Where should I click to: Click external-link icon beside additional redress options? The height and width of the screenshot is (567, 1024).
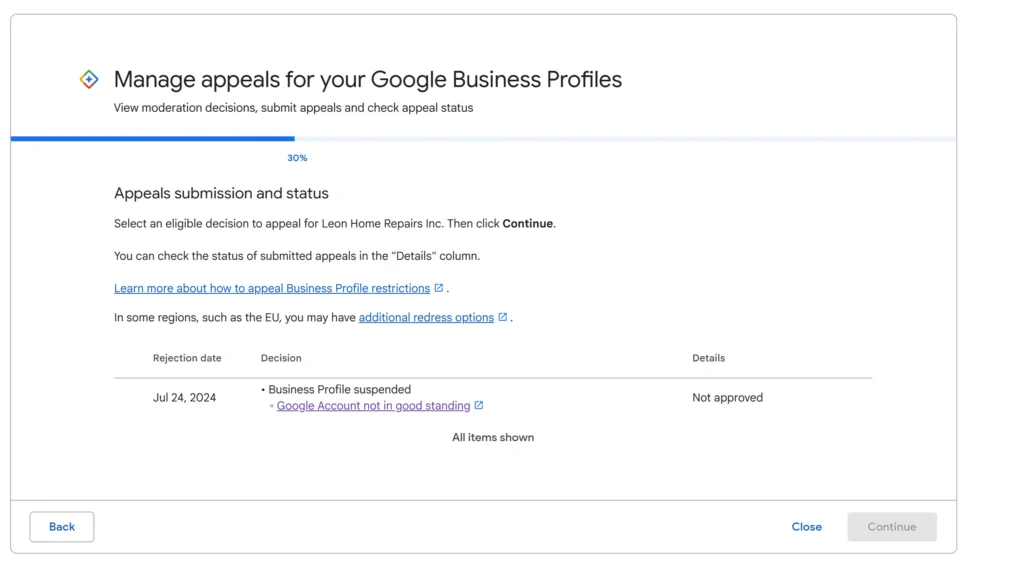click(x=503, y=317)
